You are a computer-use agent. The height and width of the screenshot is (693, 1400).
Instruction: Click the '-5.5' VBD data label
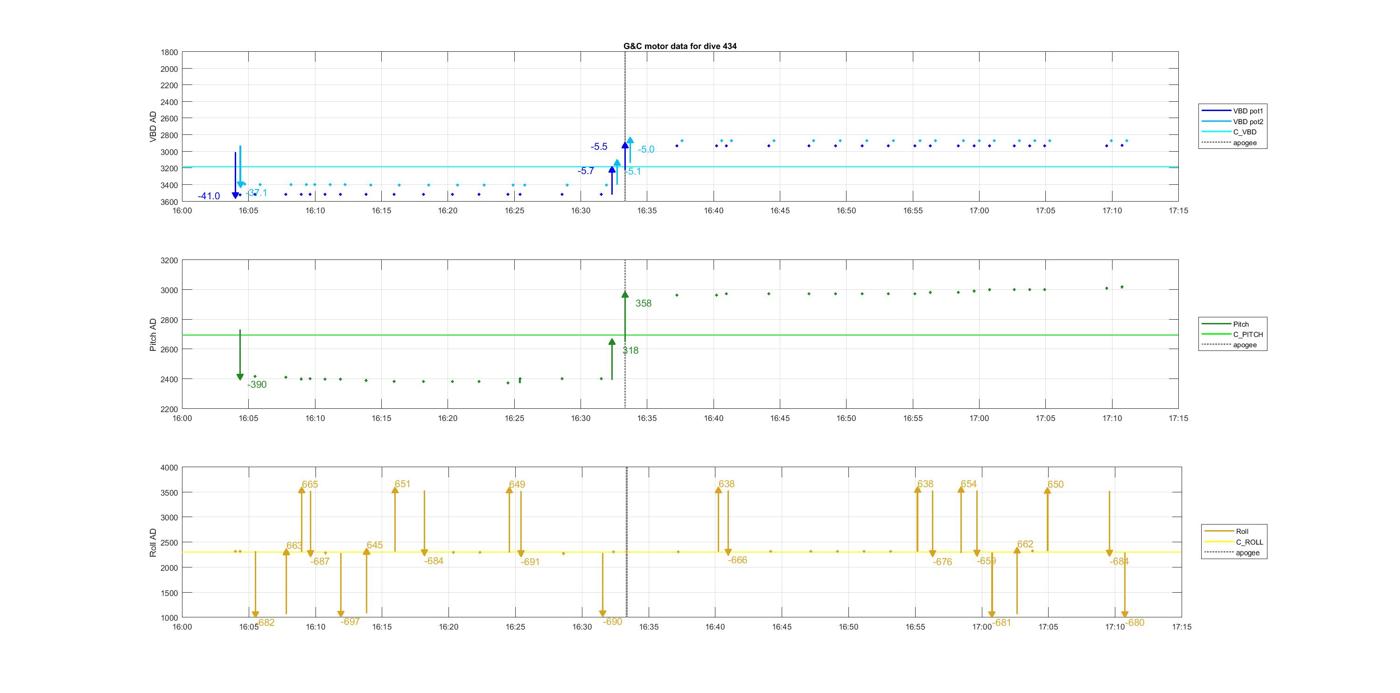pos(599,147)
